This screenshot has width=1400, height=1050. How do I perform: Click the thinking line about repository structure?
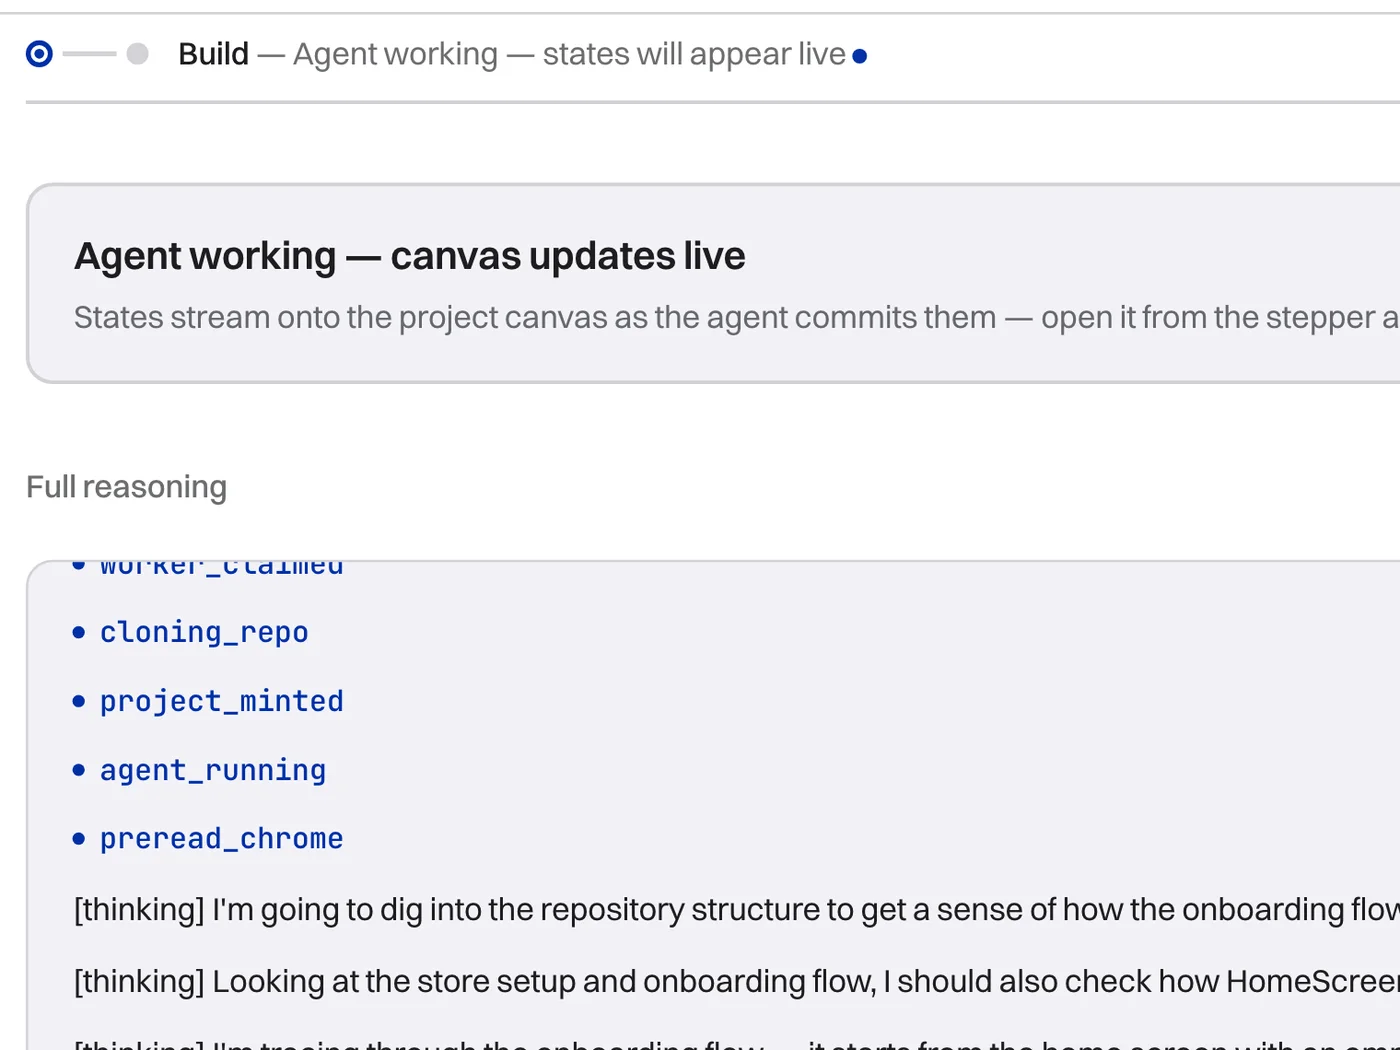(x=737, y=910)
